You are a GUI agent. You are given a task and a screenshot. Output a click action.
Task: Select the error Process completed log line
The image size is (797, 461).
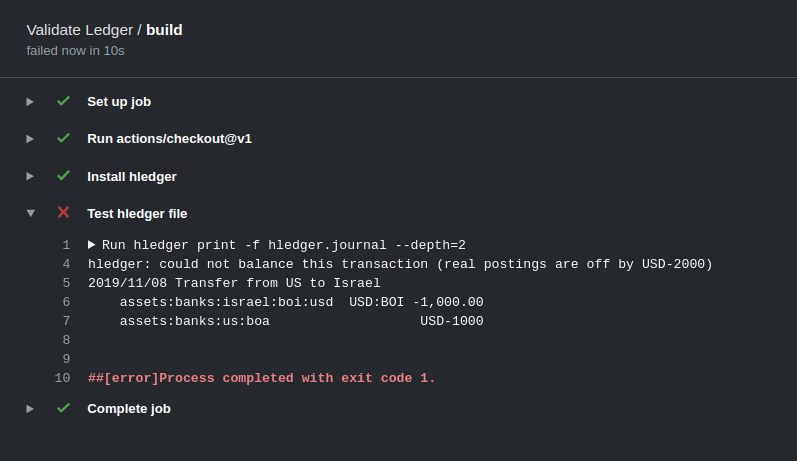pos(262,378)
